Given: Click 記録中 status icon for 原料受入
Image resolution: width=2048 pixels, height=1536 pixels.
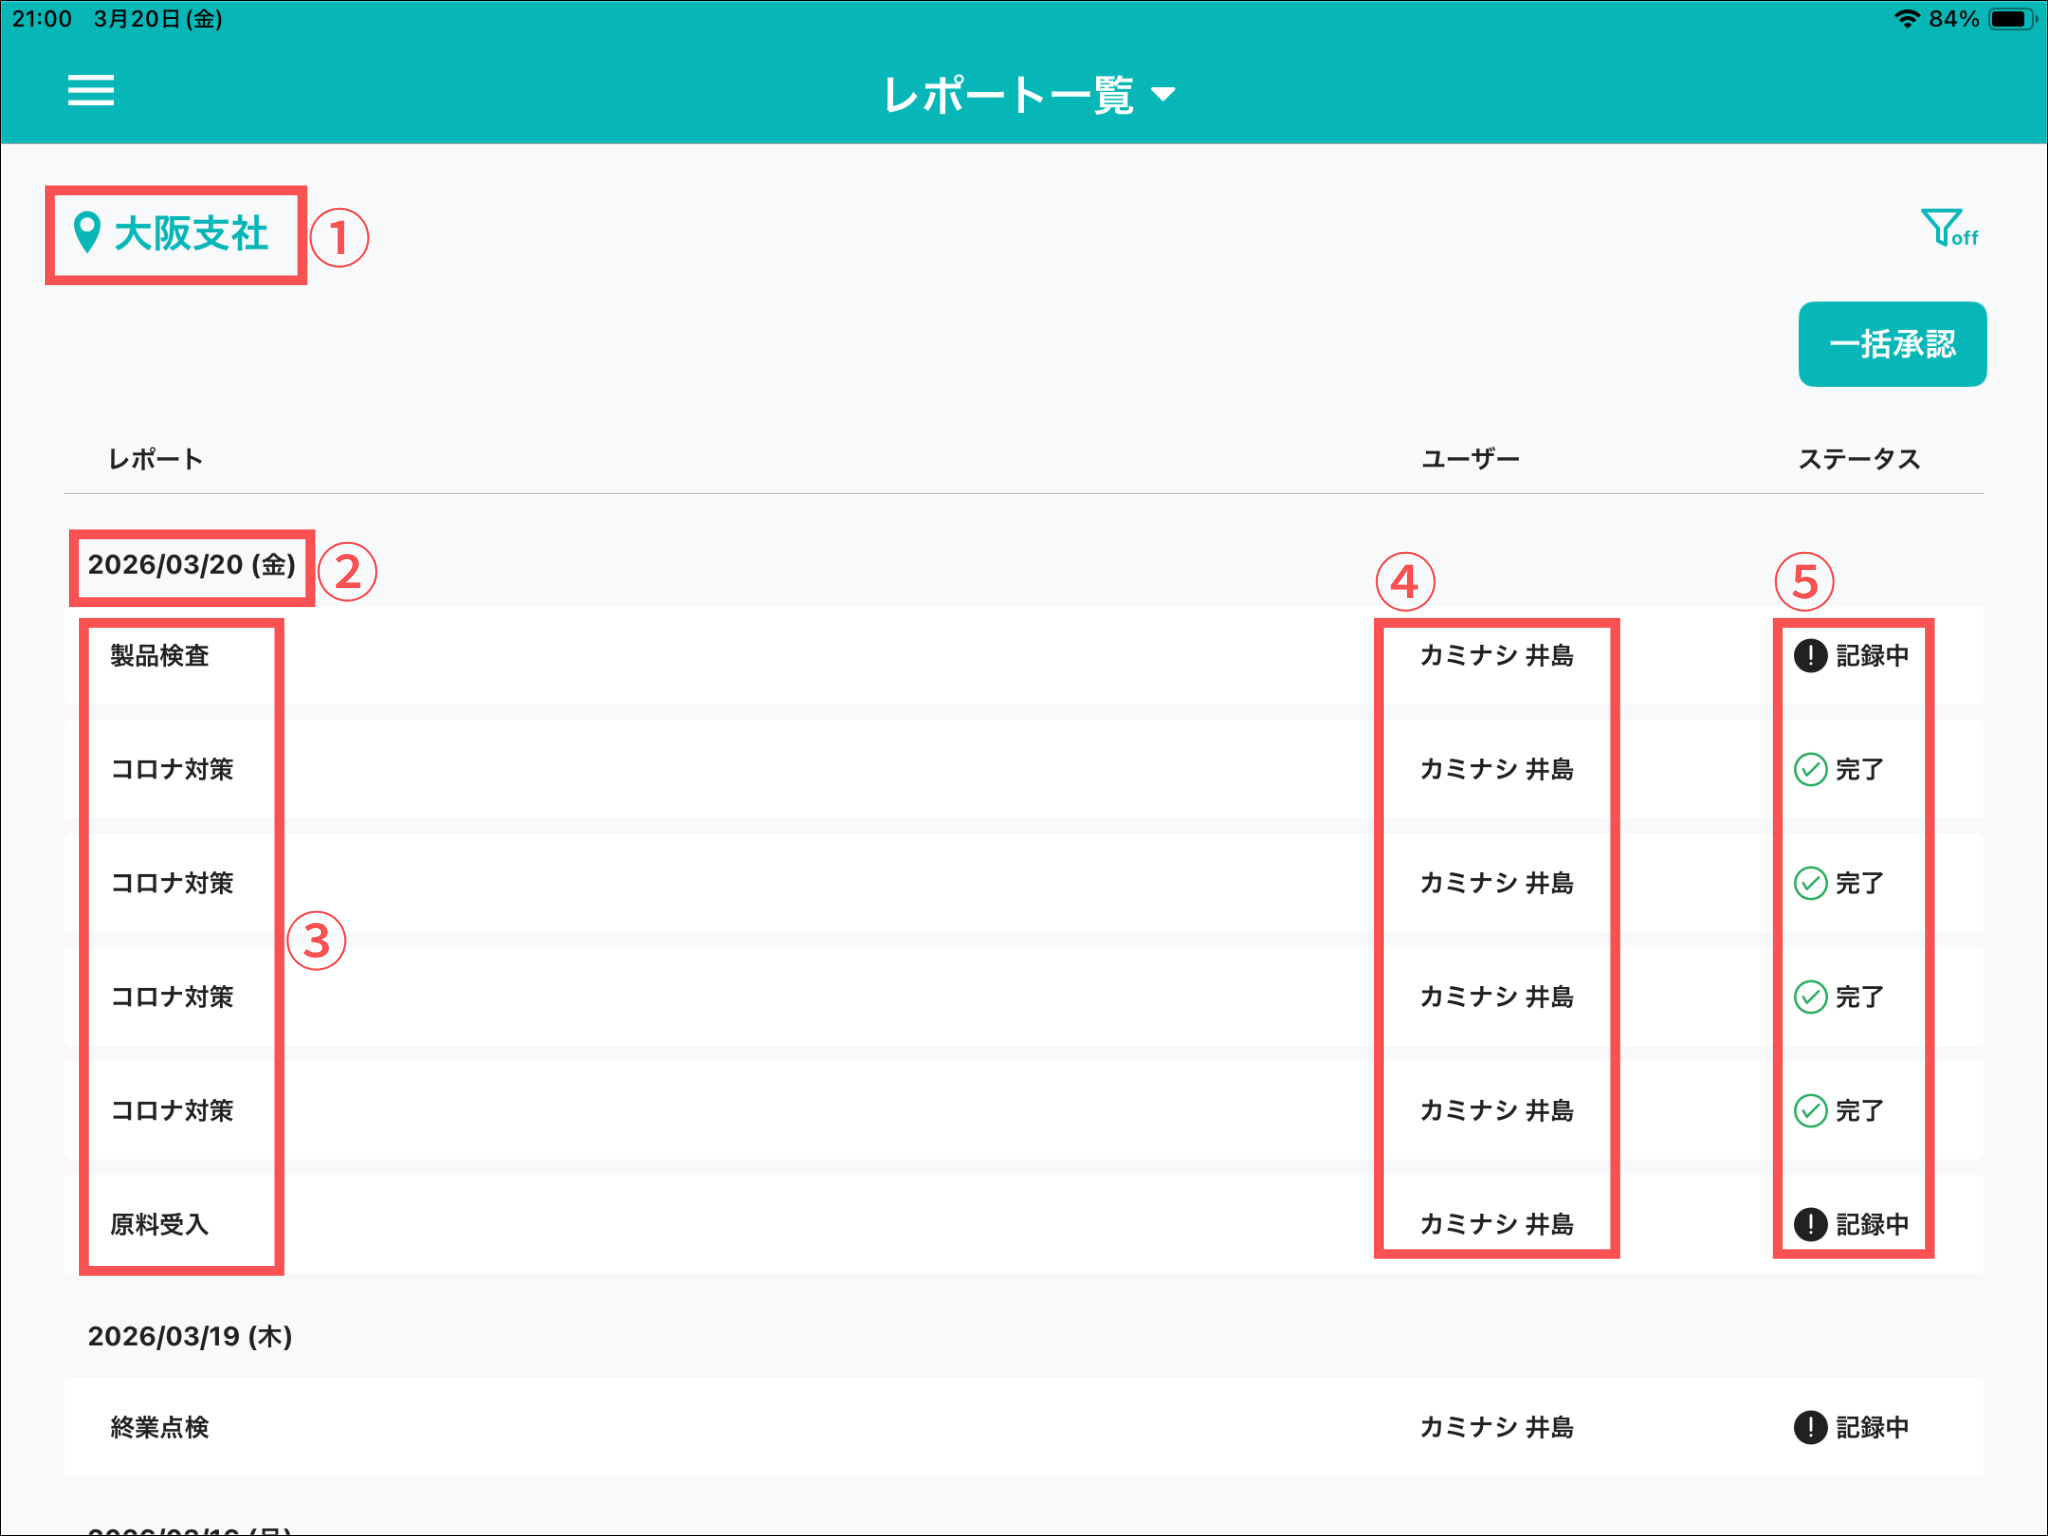Looking at the screenshot, I should tap(1810, 1225).
